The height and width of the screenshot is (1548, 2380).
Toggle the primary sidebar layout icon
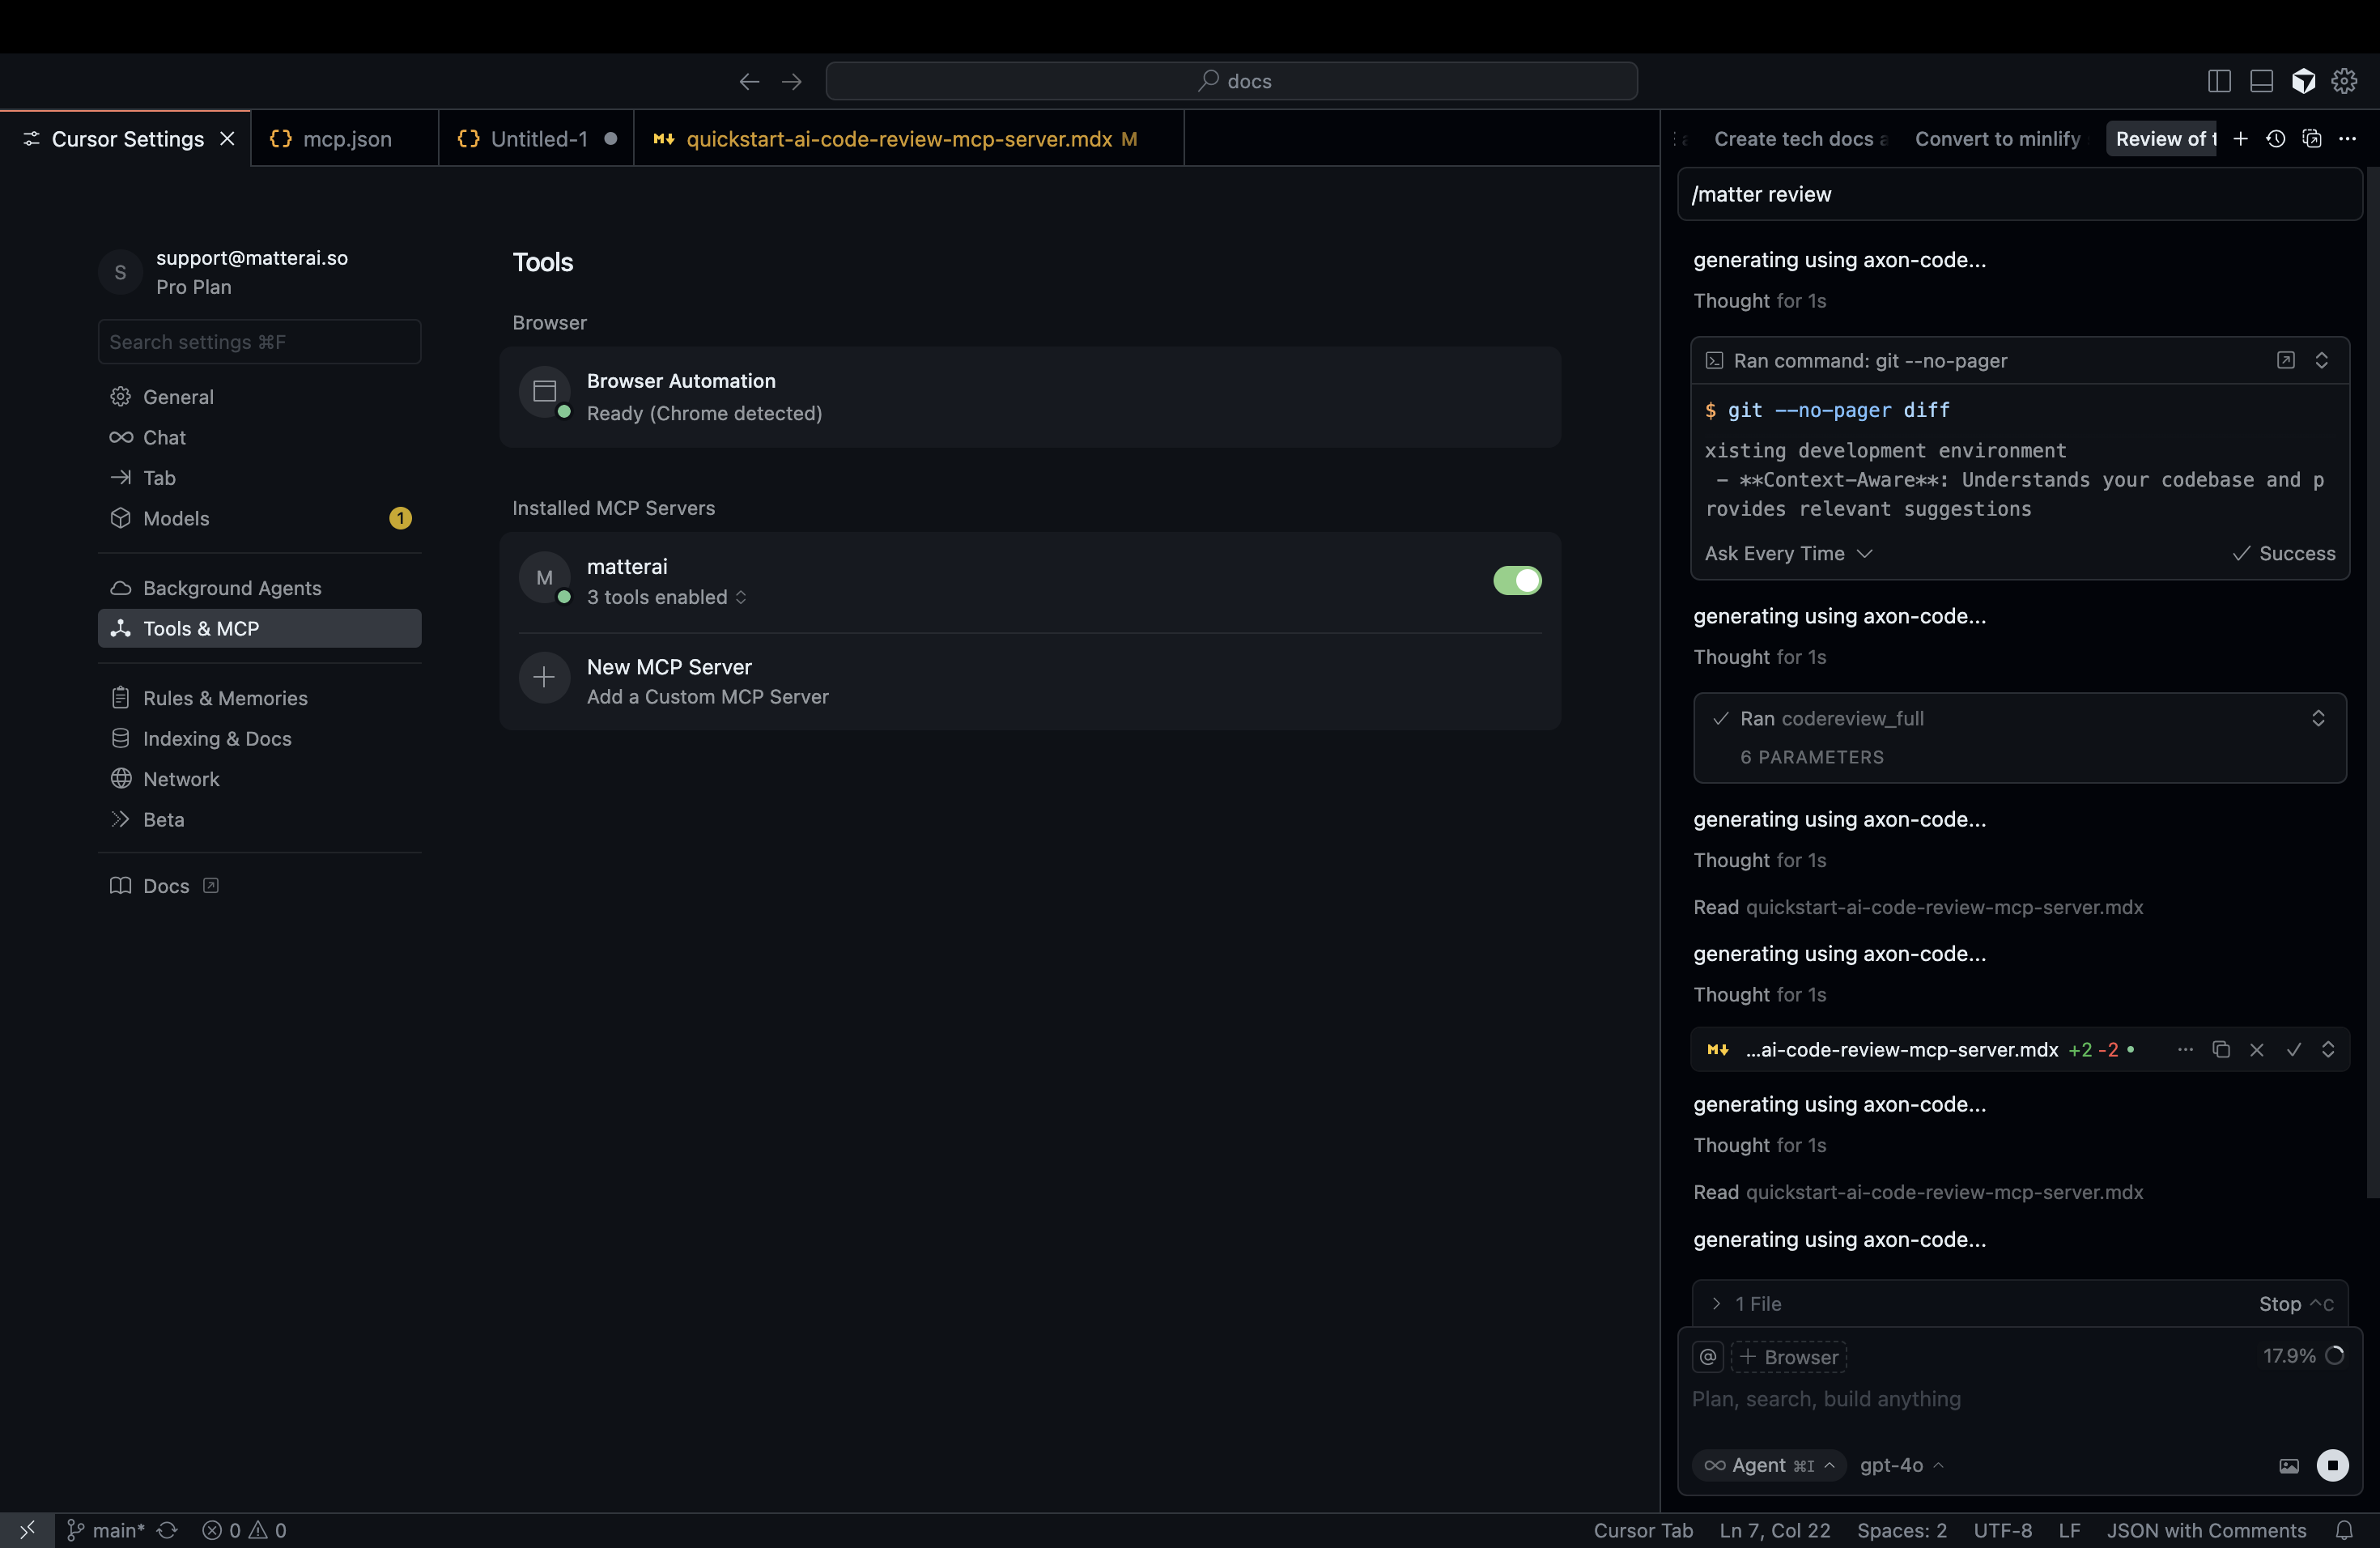2219,81
